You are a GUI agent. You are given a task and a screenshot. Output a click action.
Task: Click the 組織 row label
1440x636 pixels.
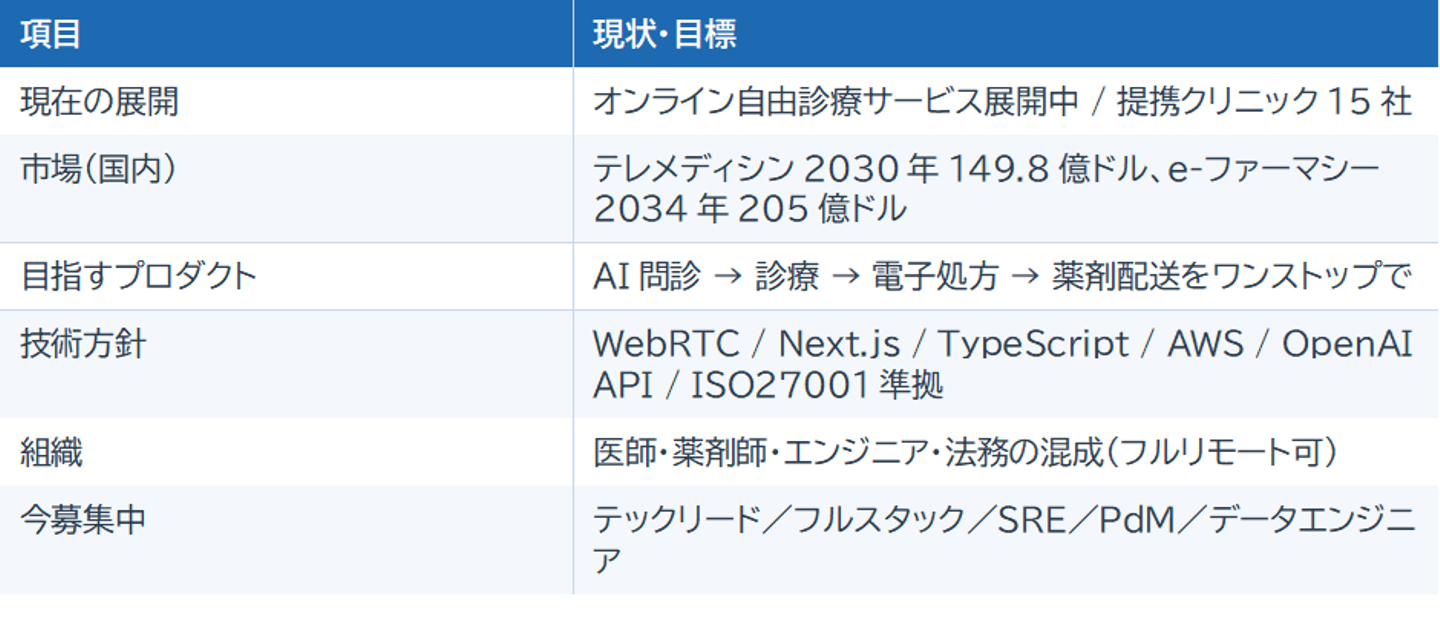tap(52, 452)
